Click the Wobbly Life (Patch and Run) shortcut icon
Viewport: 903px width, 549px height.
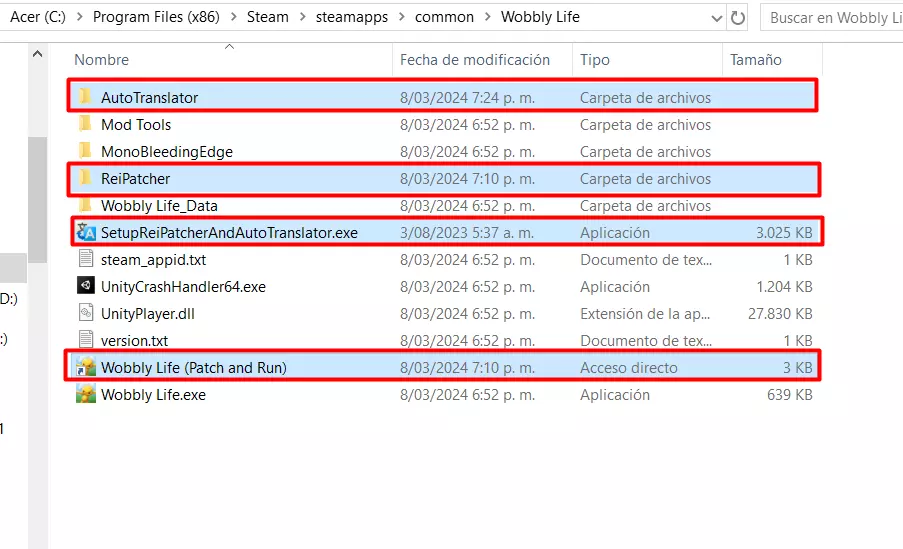click(86, 367)
